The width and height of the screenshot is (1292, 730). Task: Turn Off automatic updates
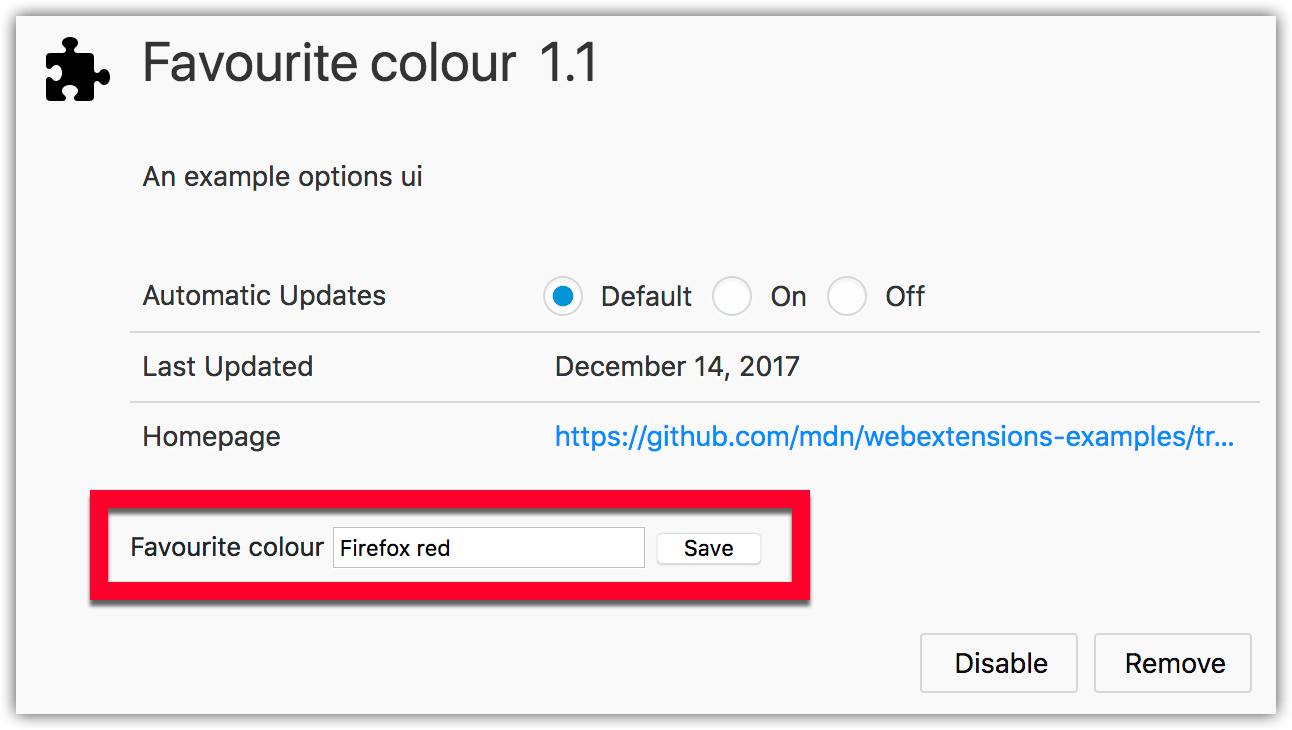pyautogui.click(x=846, y=296)
